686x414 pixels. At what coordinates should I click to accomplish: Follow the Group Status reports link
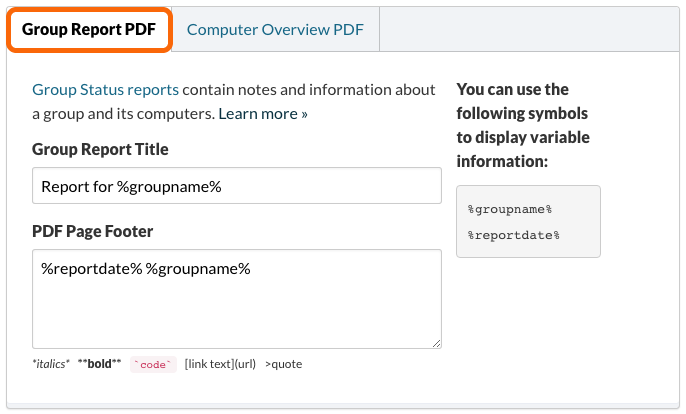coord(105,90)
